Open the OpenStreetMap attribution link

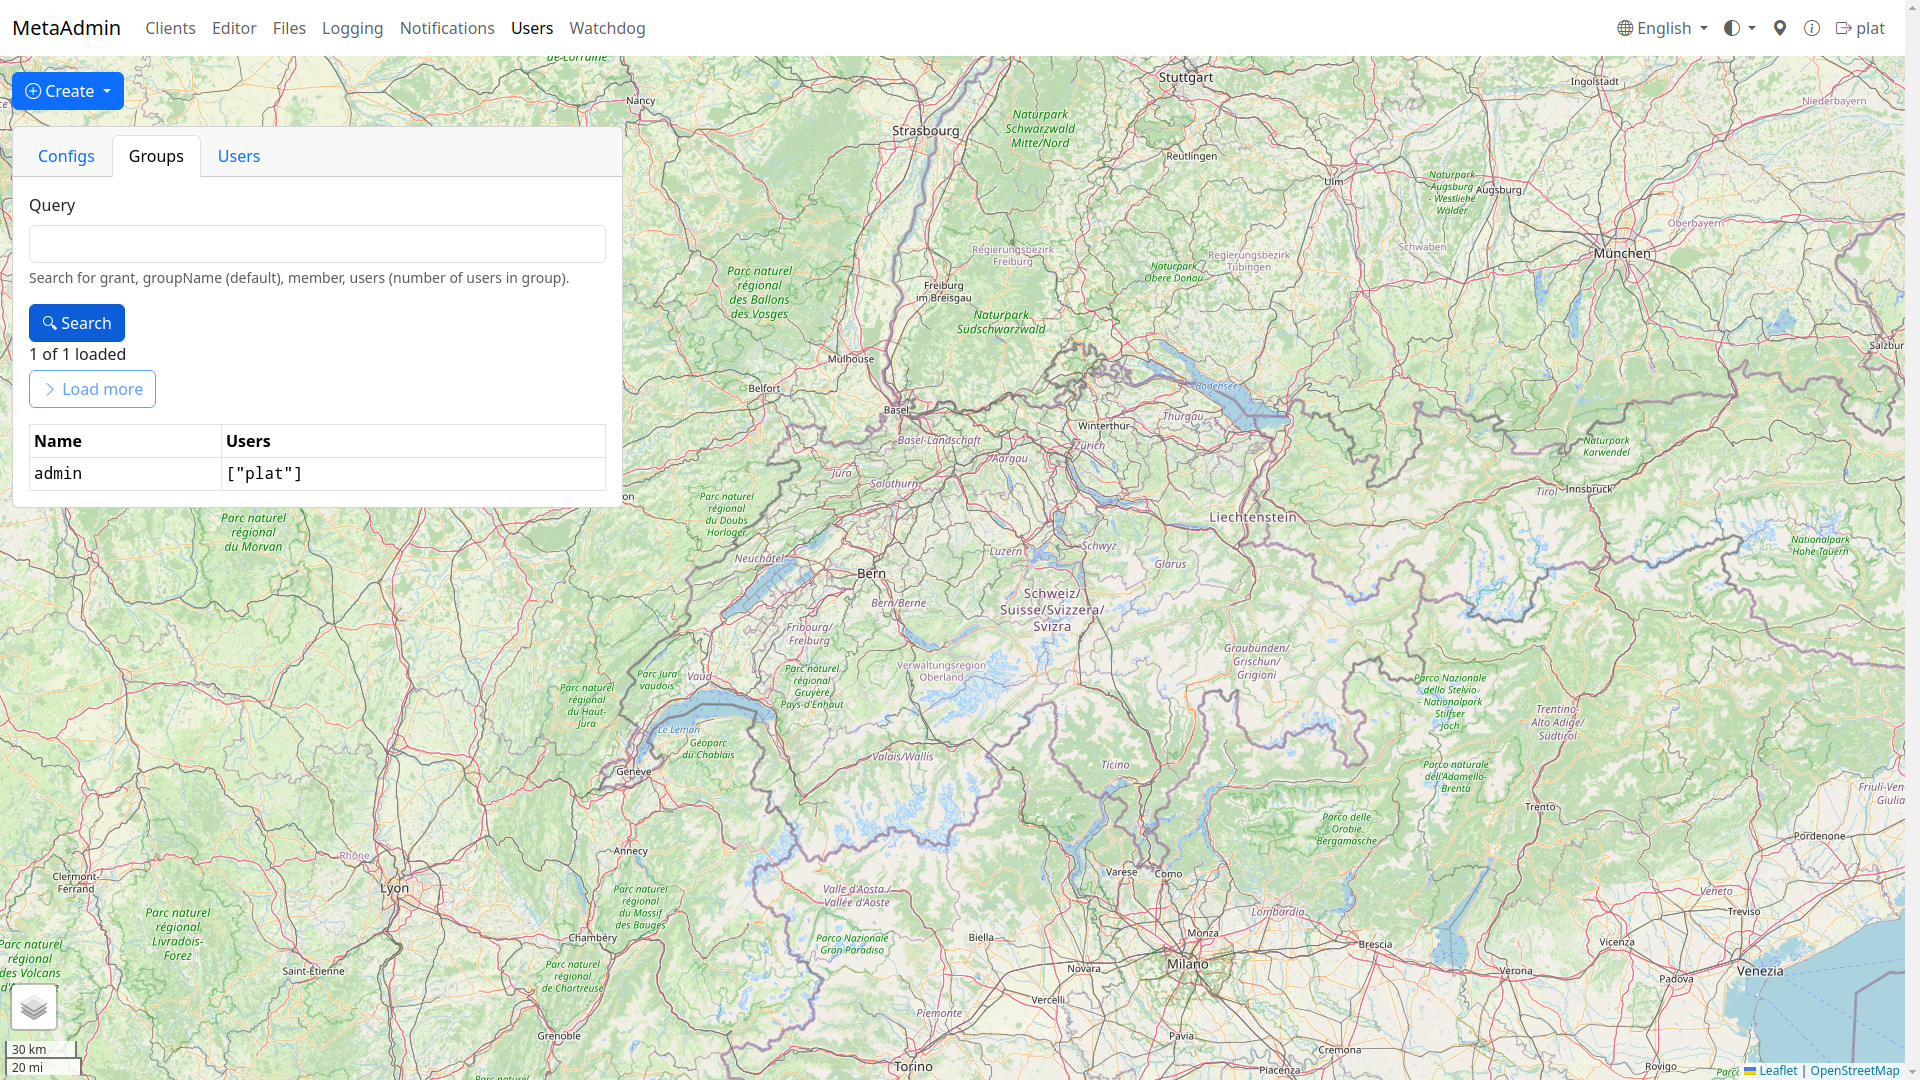pos(1854,1070)
